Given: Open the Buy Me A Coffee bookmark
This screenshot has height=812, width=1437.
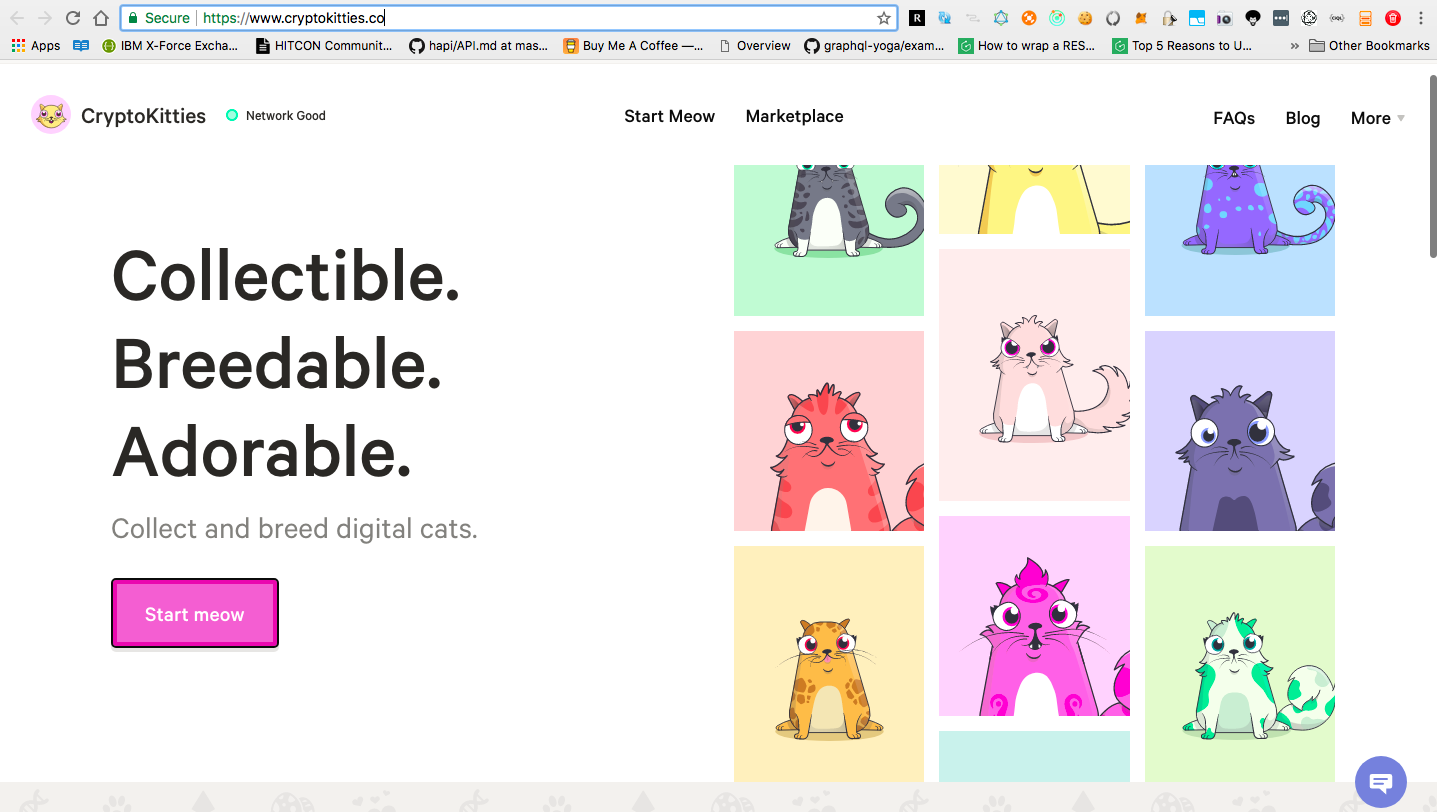Looking at the screenshot, I should tap(633, 45).
